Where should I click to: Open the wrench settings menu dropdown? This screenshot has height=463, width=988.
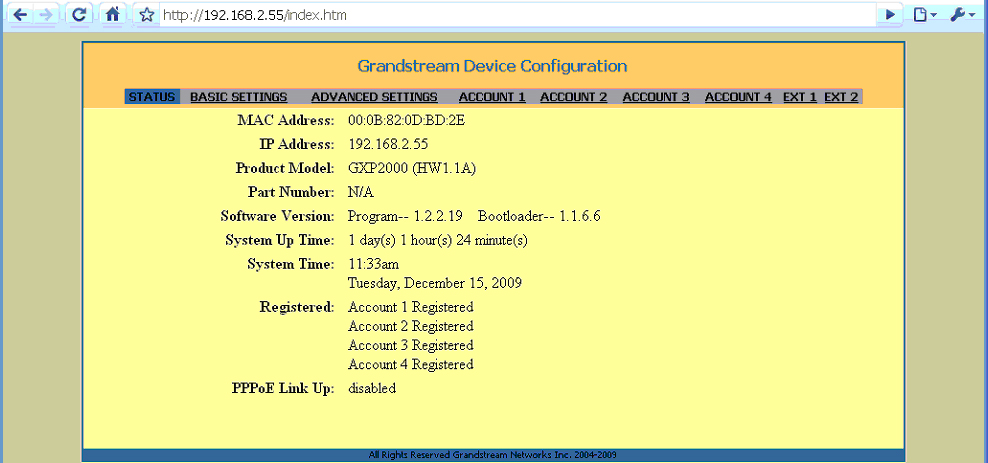962,15
